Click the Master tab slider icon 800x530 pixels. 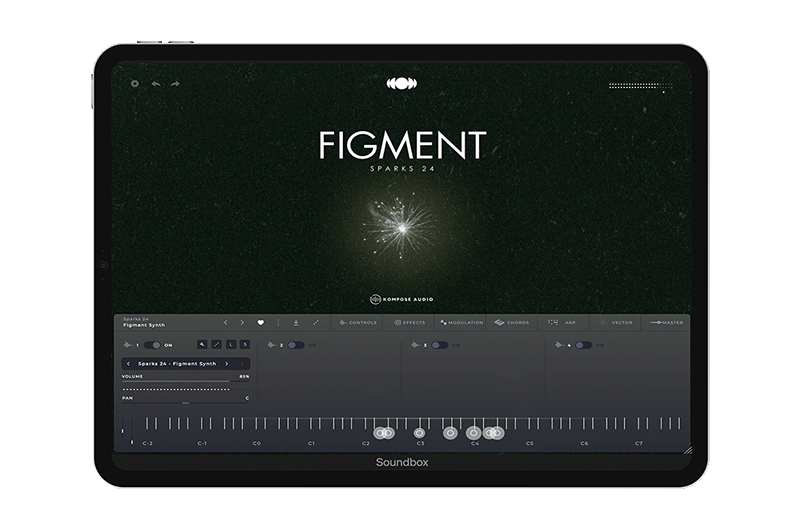pyautogui.click(x=656, y=322)
